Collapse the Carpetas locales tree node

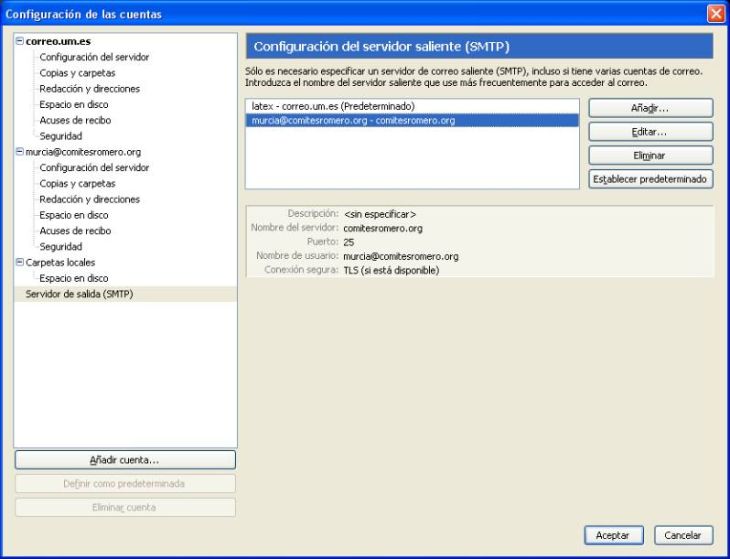point(20,262)
